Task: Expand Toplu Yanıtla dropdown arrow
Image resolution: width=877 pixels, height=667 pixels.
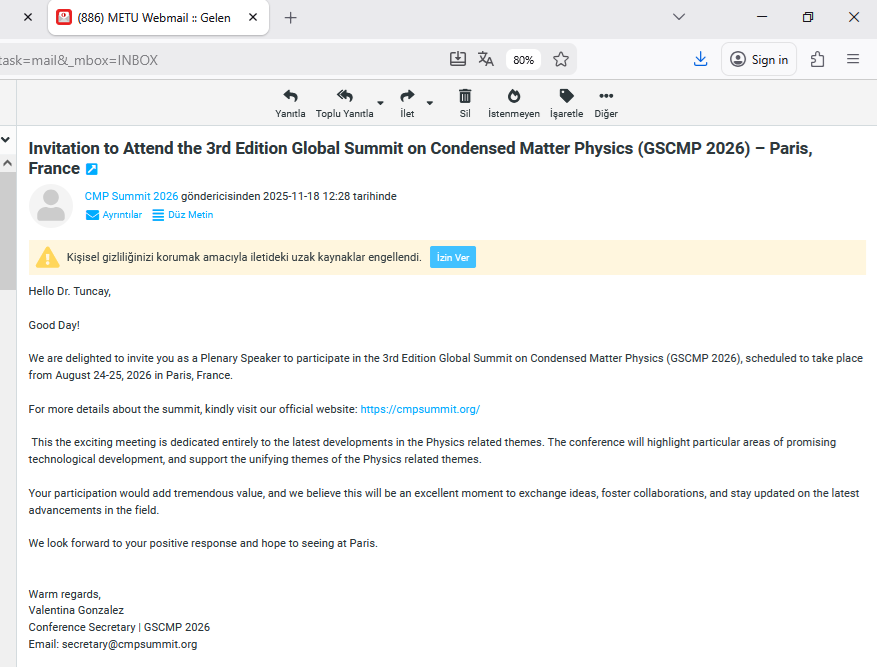Action: (x=380, y=102)
